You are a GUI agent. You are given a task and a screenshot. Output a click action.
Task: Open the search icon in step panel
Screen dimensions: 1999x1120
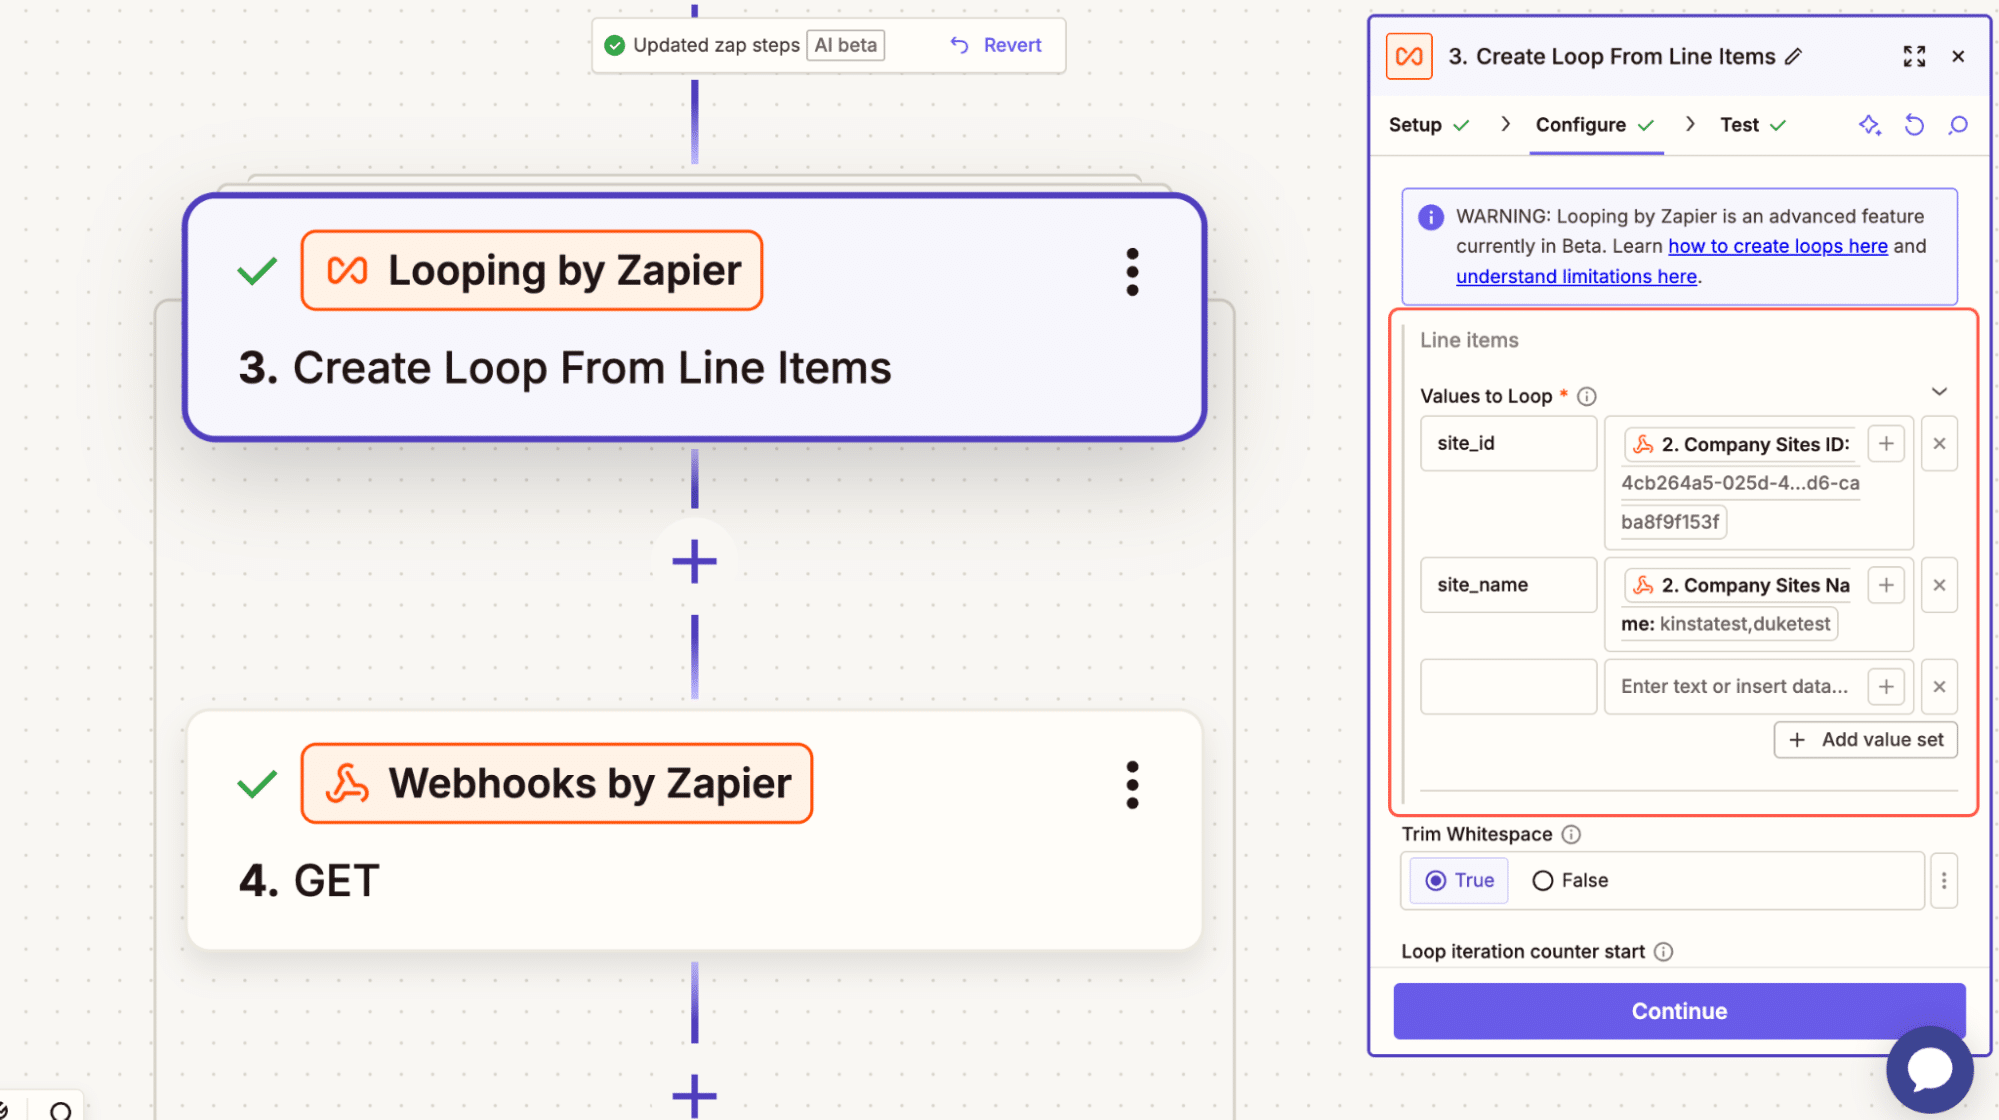point(1957,125)
